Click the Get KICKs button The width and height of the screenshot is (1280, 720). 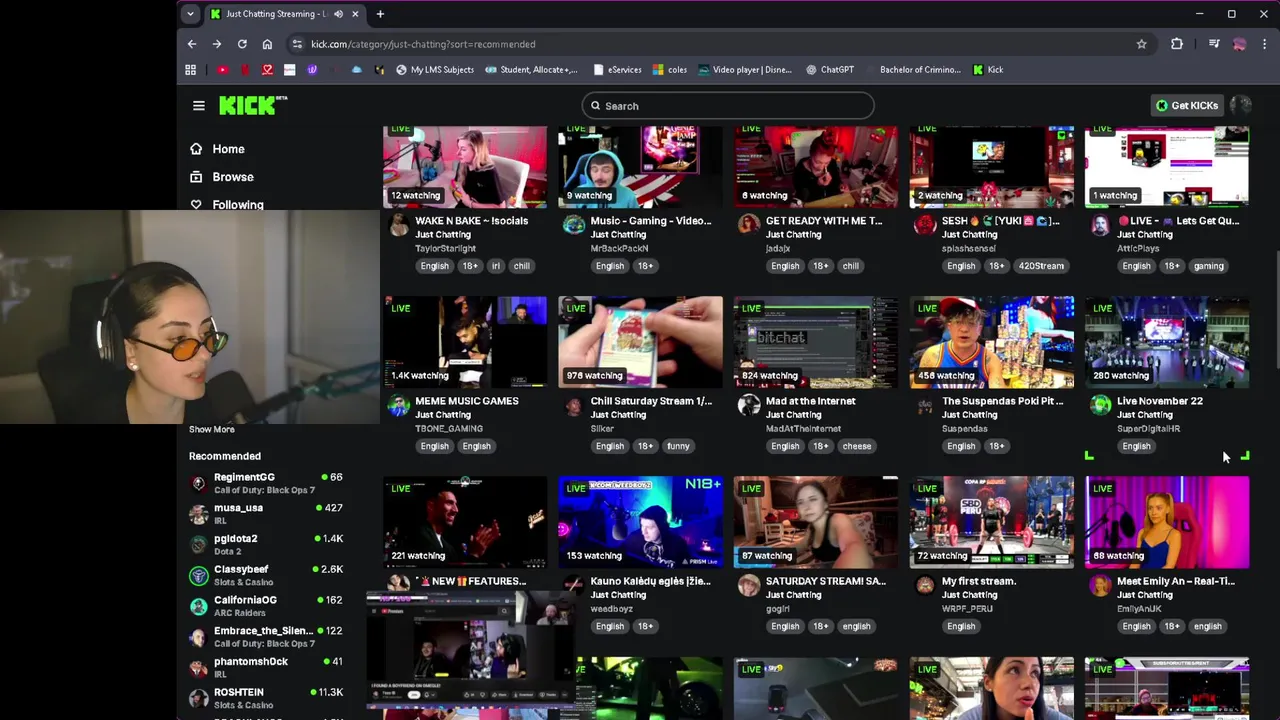tap(1187, 105)
